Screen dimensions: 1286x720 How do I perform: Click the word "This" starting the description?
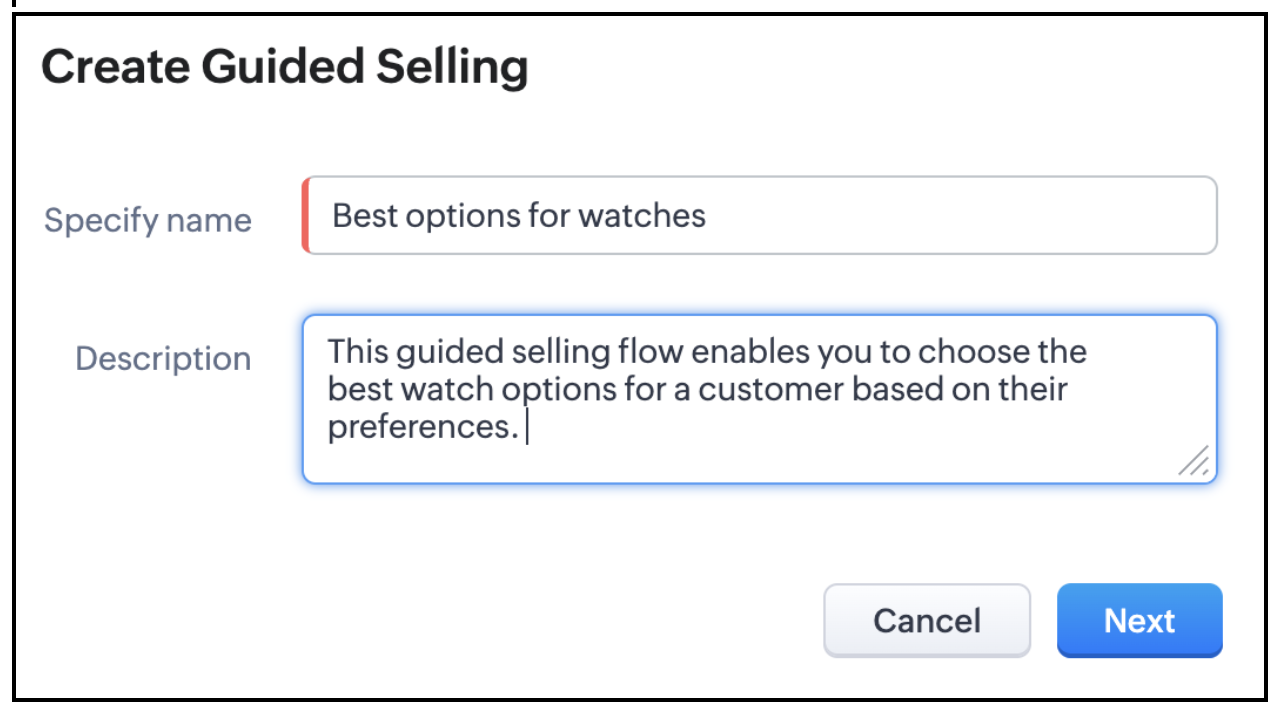[358, 352]
